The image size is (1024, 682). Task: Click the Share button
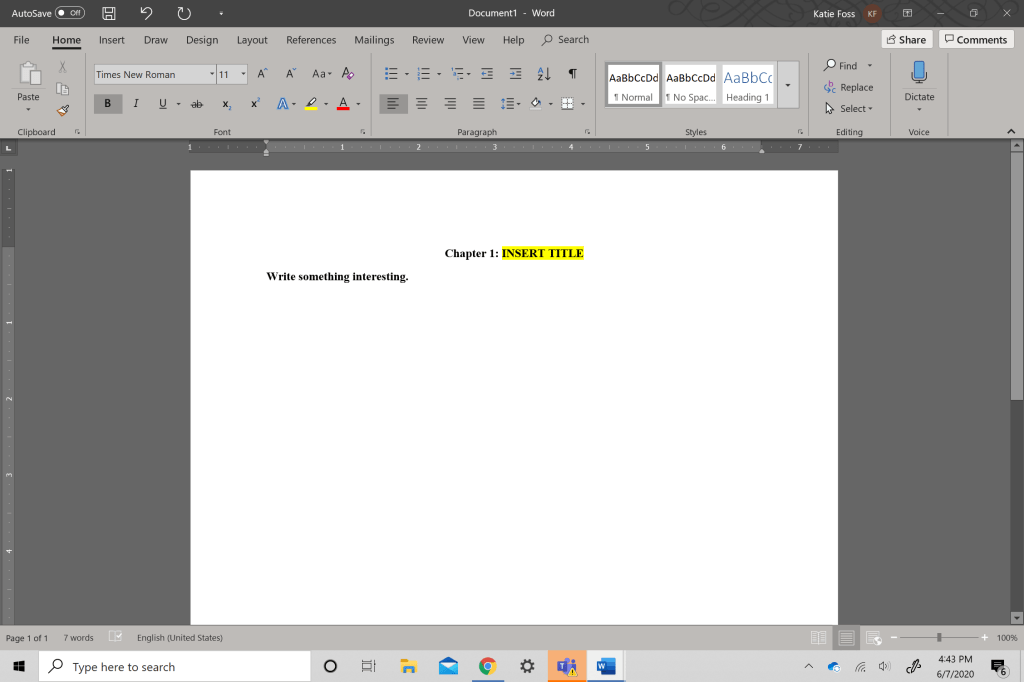(x=906, y=40)
